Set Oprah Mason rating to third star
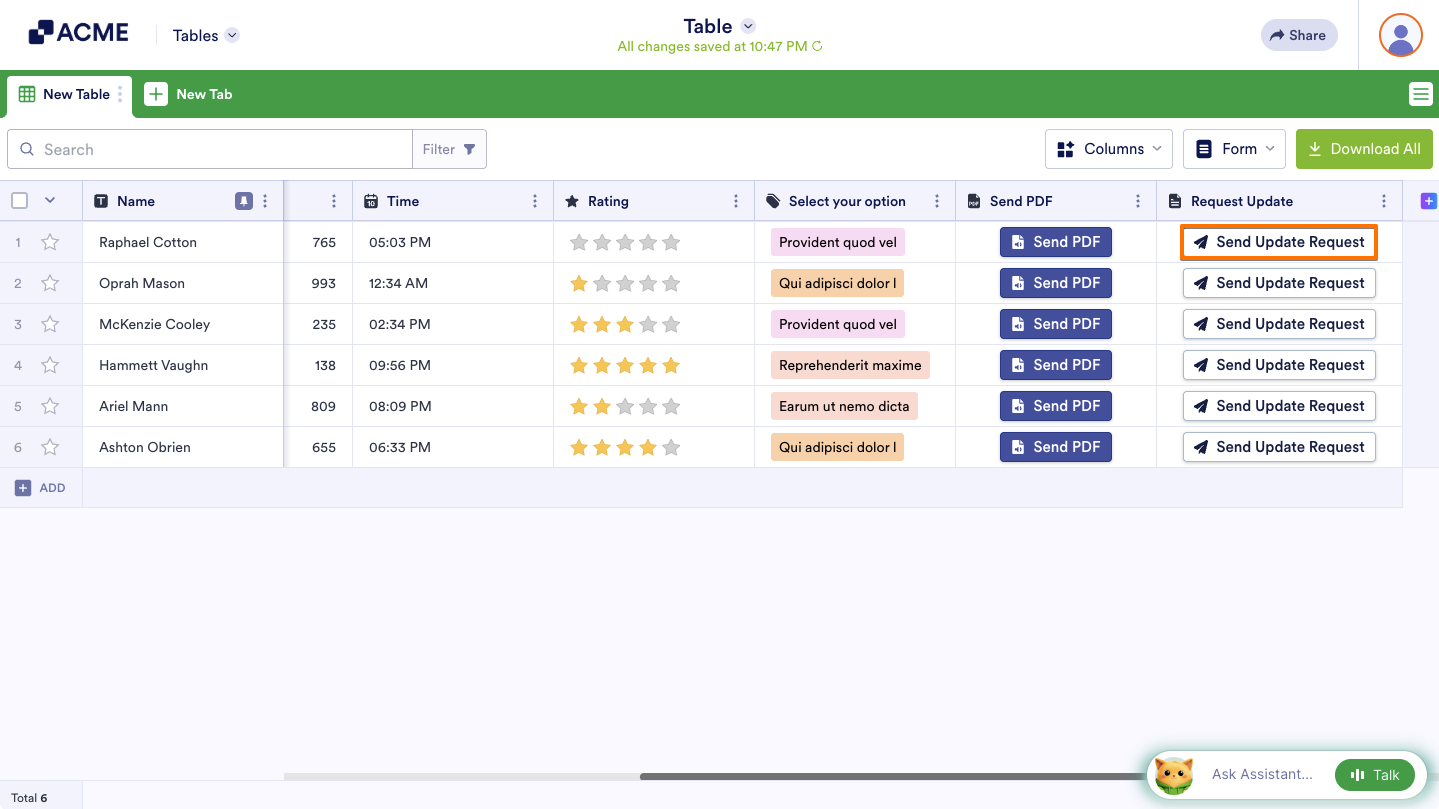 tap(625, 283)
